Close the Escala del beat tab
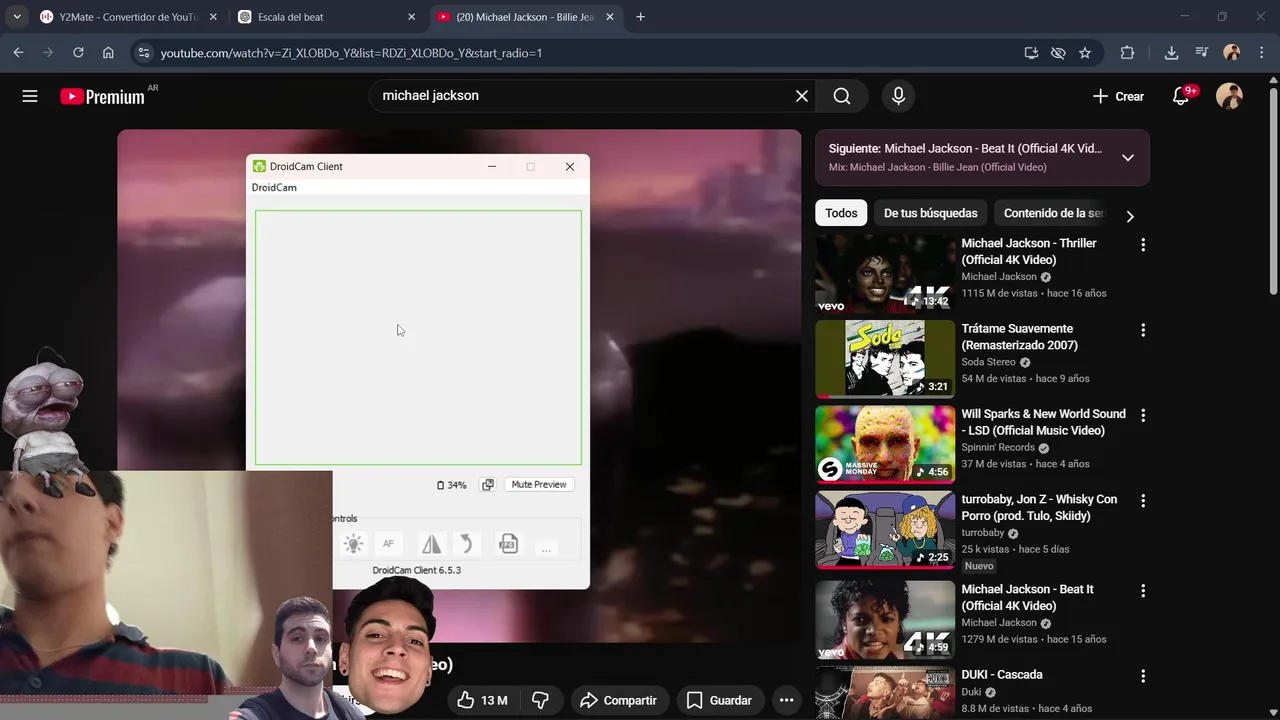This screenshot has height=720, width=1280. point(411,17)
